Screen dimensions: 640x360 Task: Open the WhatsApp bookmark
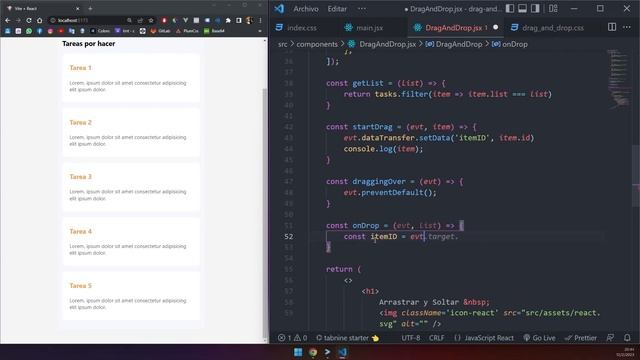pyautogui.click(x=29, y=31)
